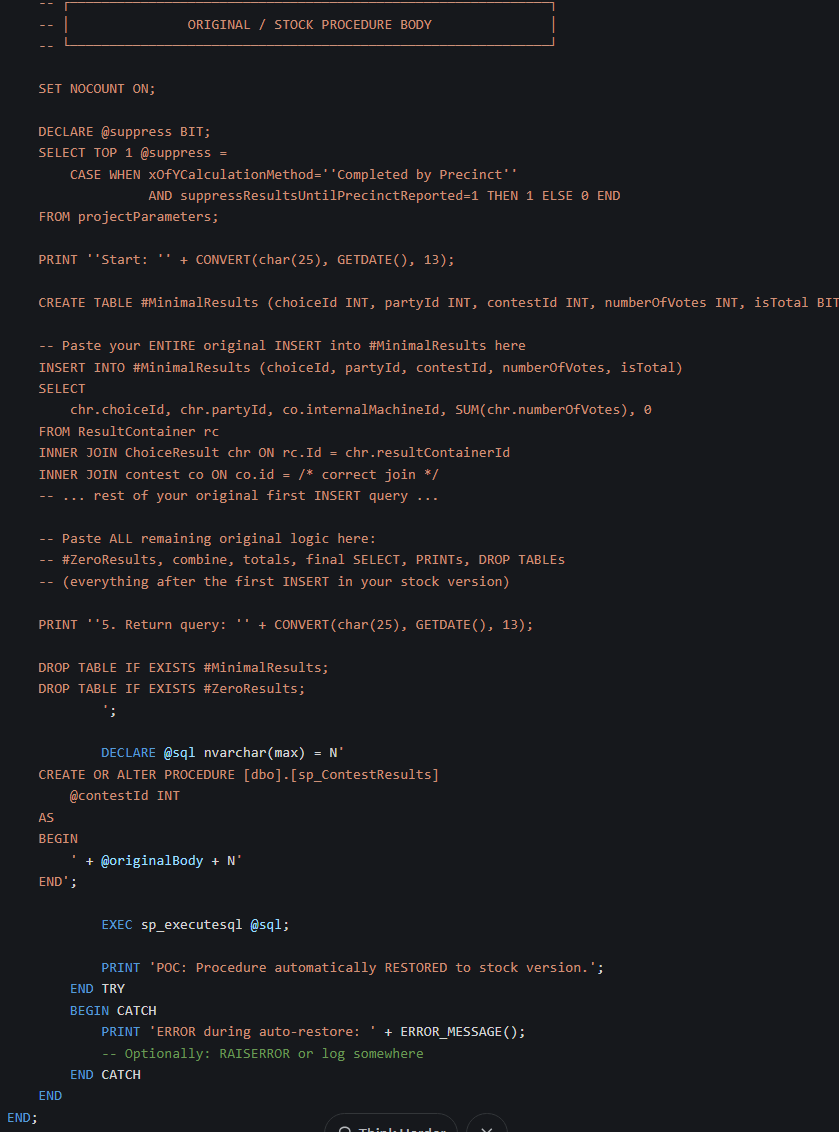
Task: Click the ORIGINAL / STOCK PROCEDURE BODY header
Action: (x=309, y=24)
